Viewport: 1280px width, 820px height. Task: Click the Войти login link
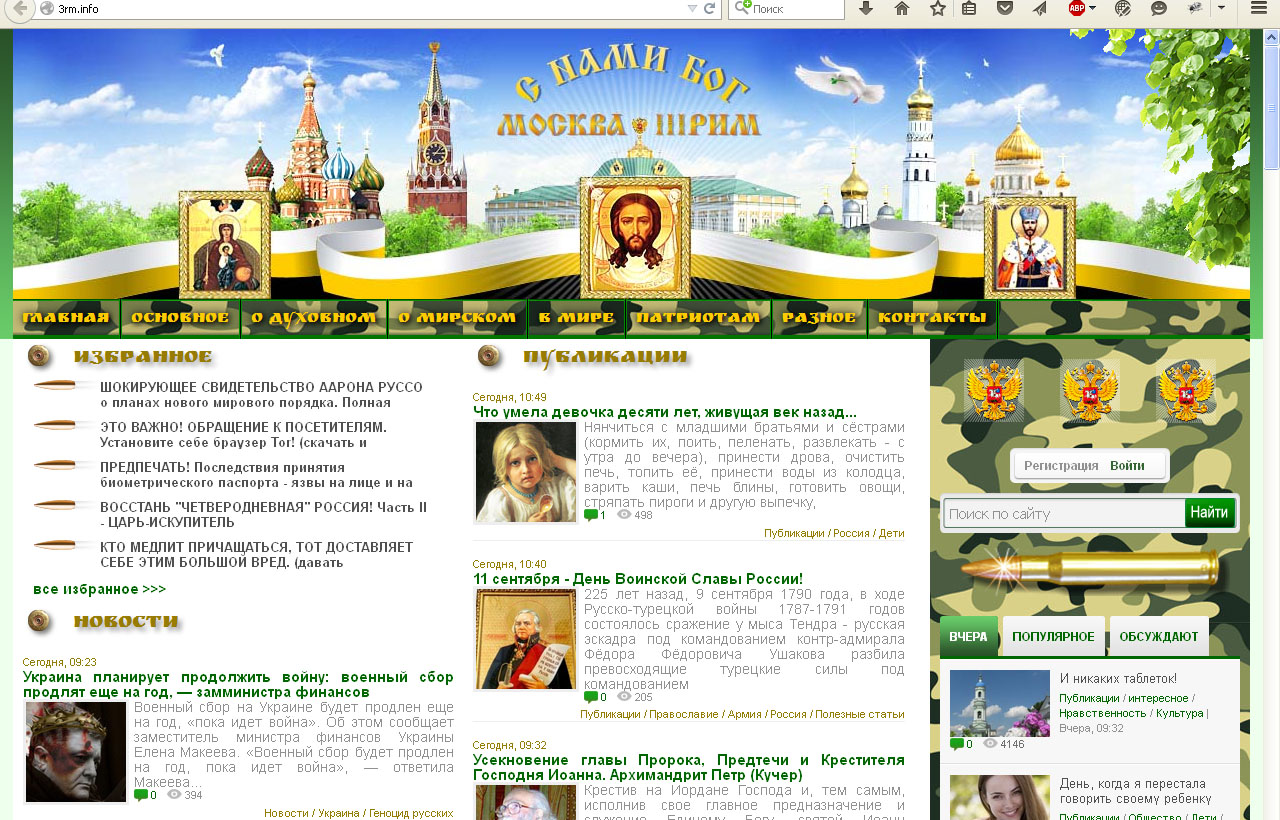click(1127, 466)
